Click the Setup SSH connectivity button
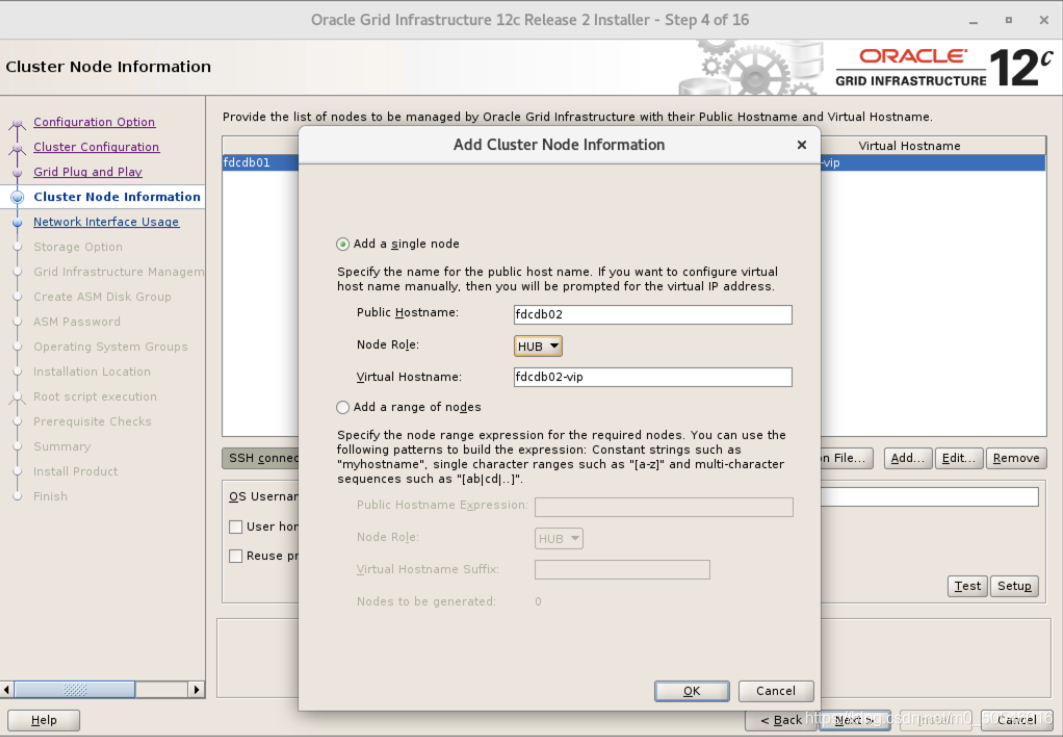The width and height of the screenshot is (1063, 737). coord(1014,586)
